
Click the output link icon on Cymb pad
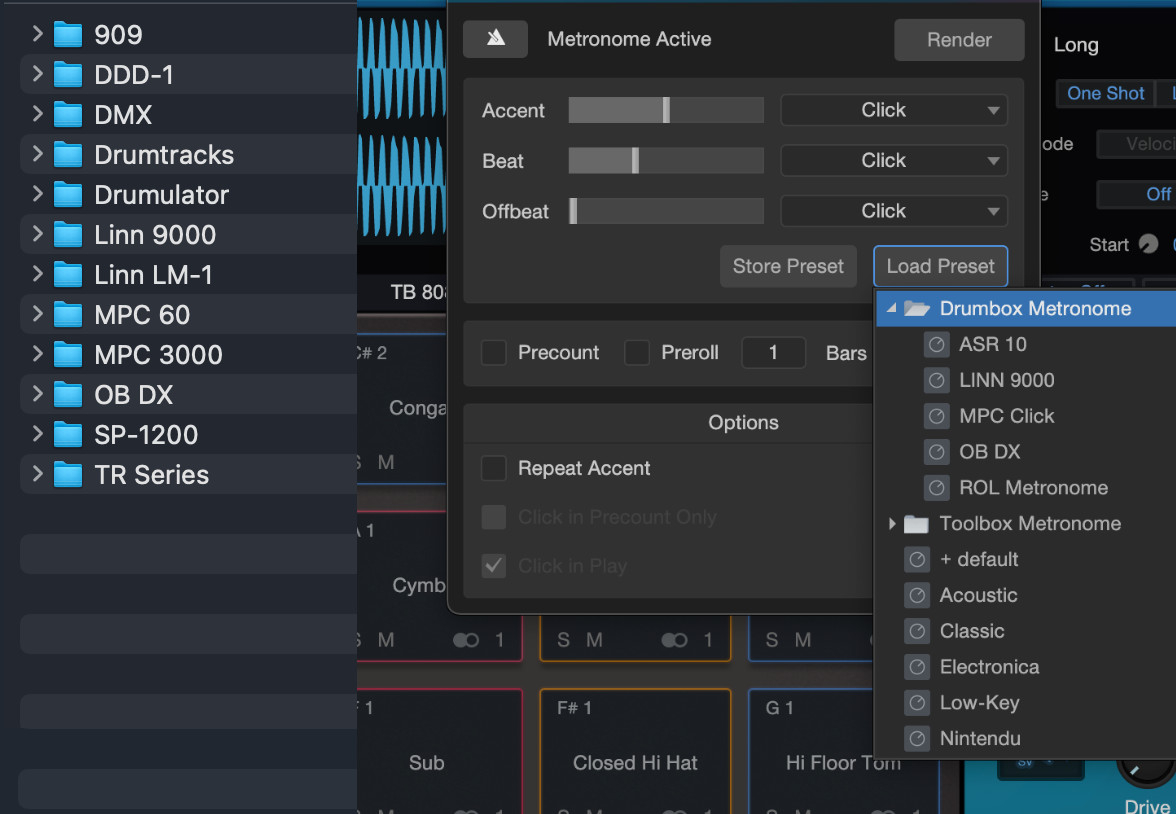click(x=466, y=640)
